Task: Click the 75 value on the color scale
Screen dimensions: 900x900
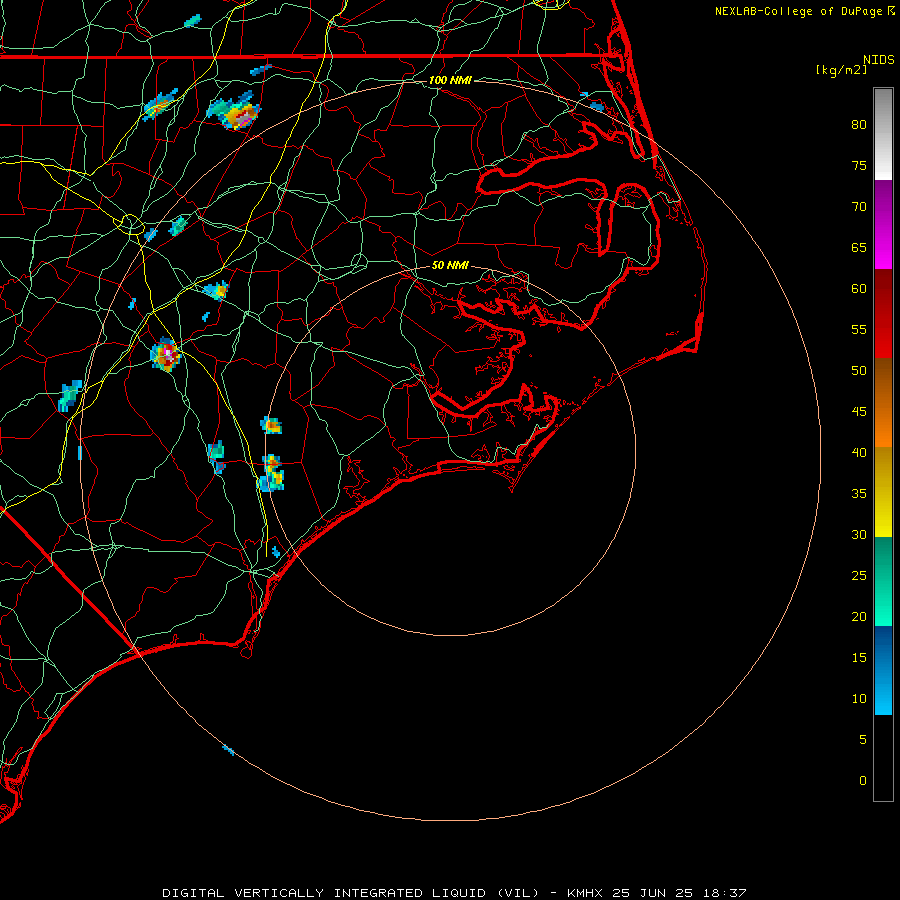Action: click(859, 166)
